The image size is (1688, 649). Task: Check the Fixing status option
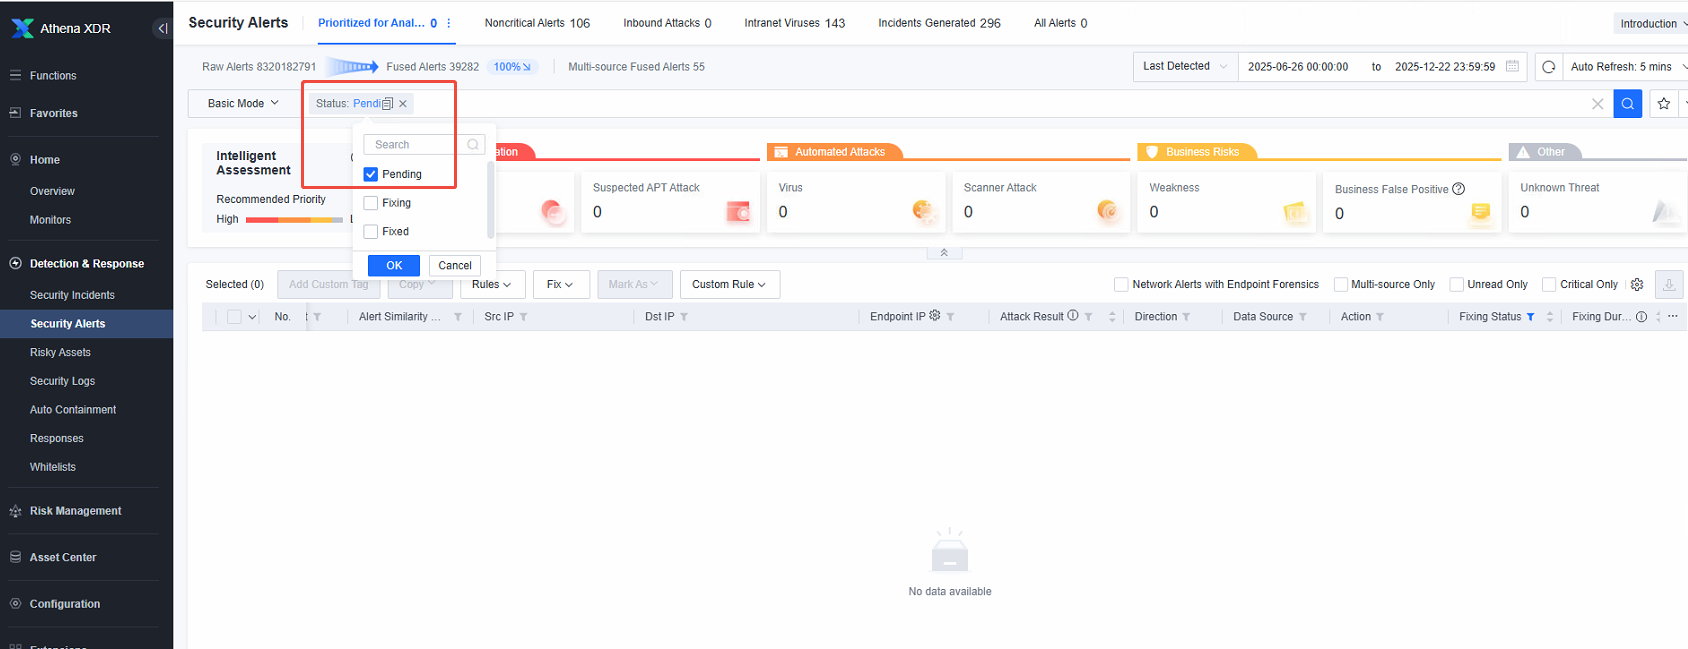[x=371, y=203]
